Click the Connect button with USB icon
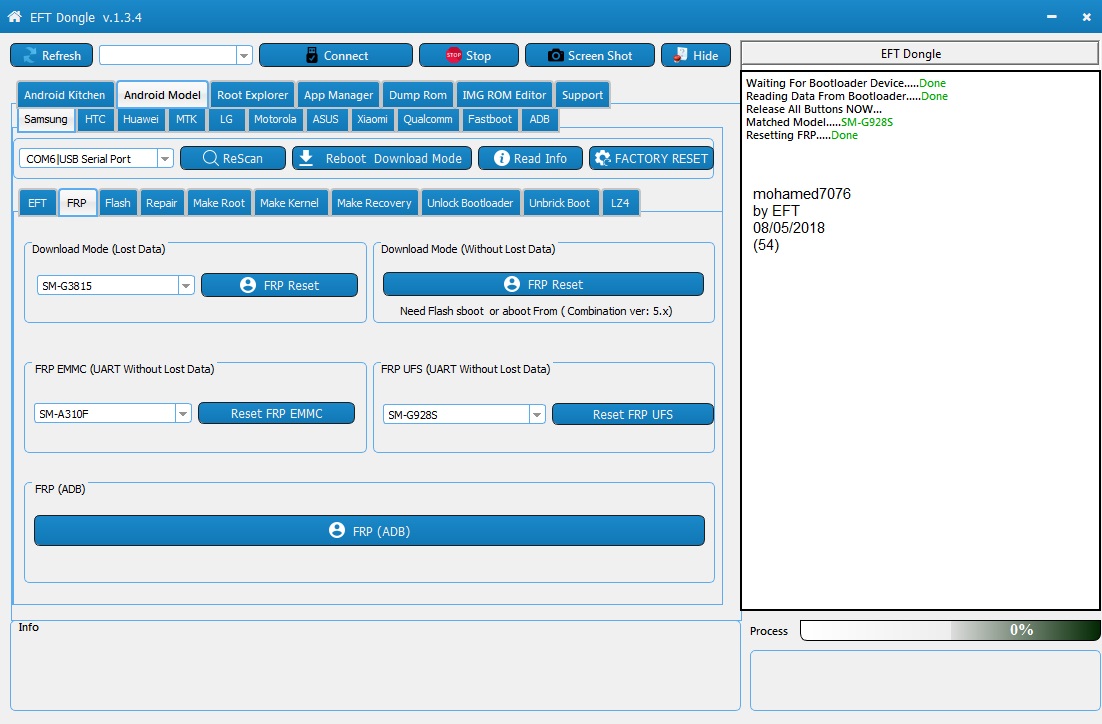The height and width of the screenshot is (724, 1102). click(x=336, y=56)
